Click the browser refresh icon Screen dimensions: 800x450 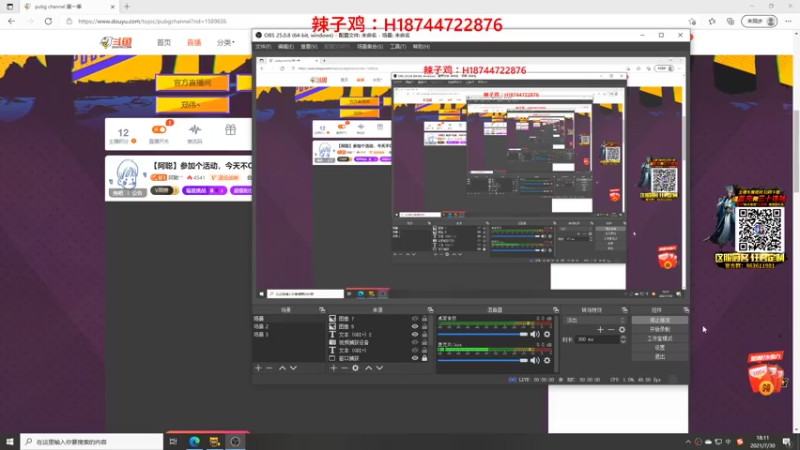click(48, 21)
